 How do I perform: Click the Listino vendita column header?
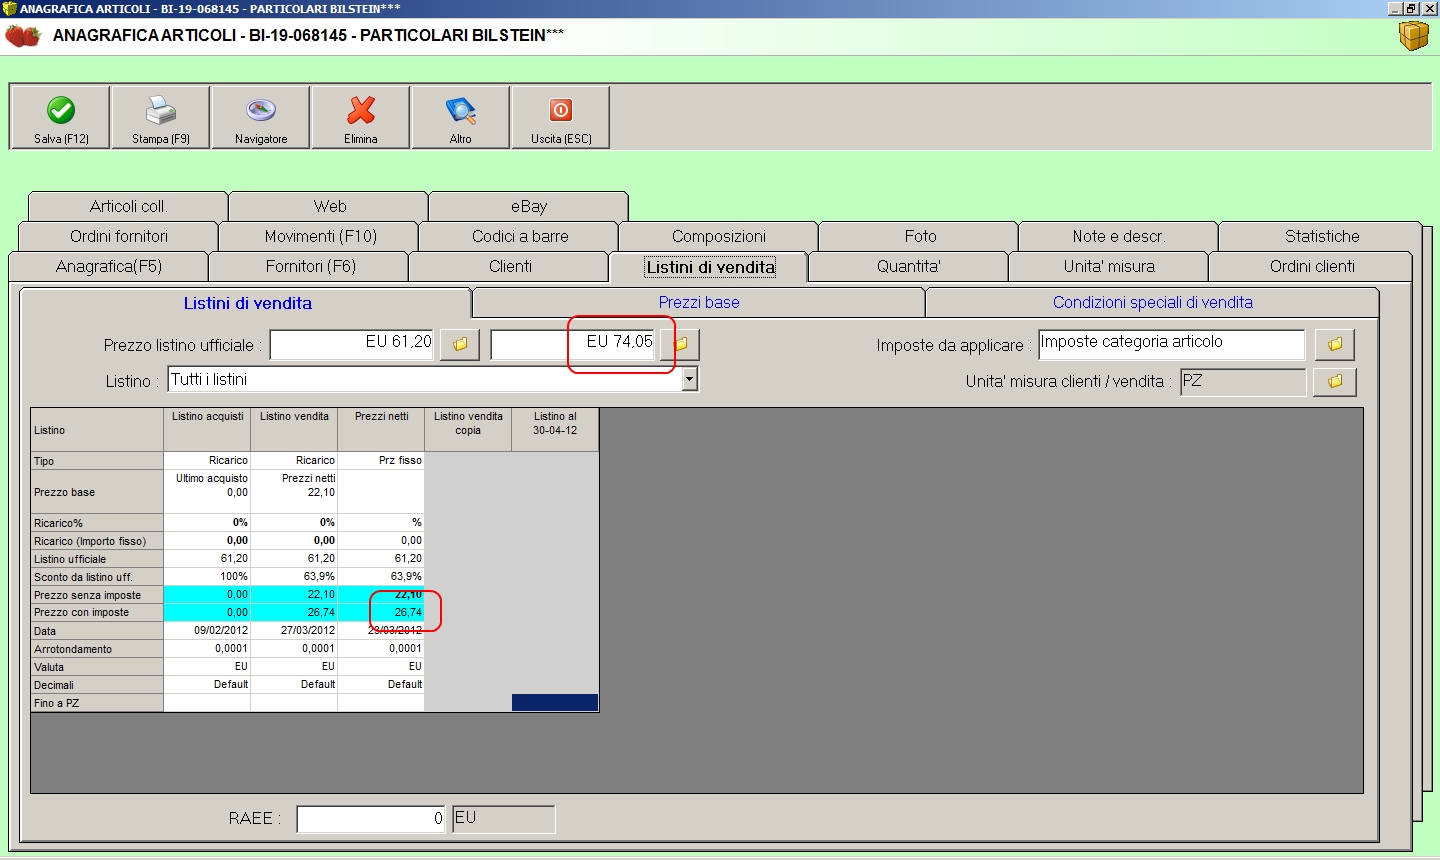click(x=294, y=417)
